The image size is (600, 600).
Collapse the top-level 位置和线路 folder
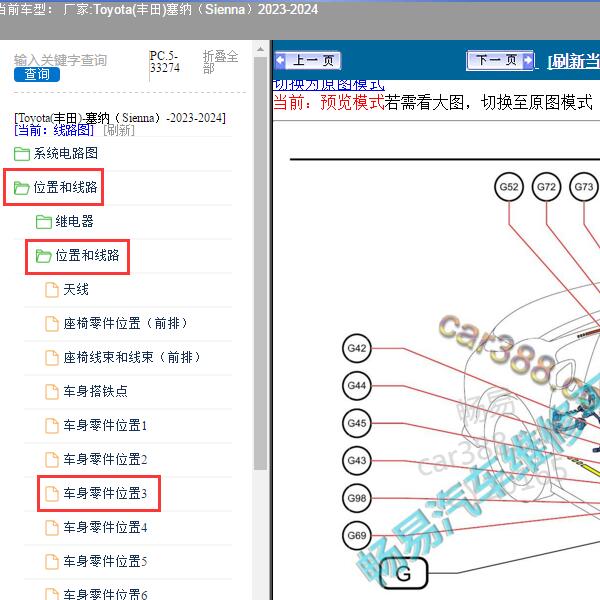65,187
